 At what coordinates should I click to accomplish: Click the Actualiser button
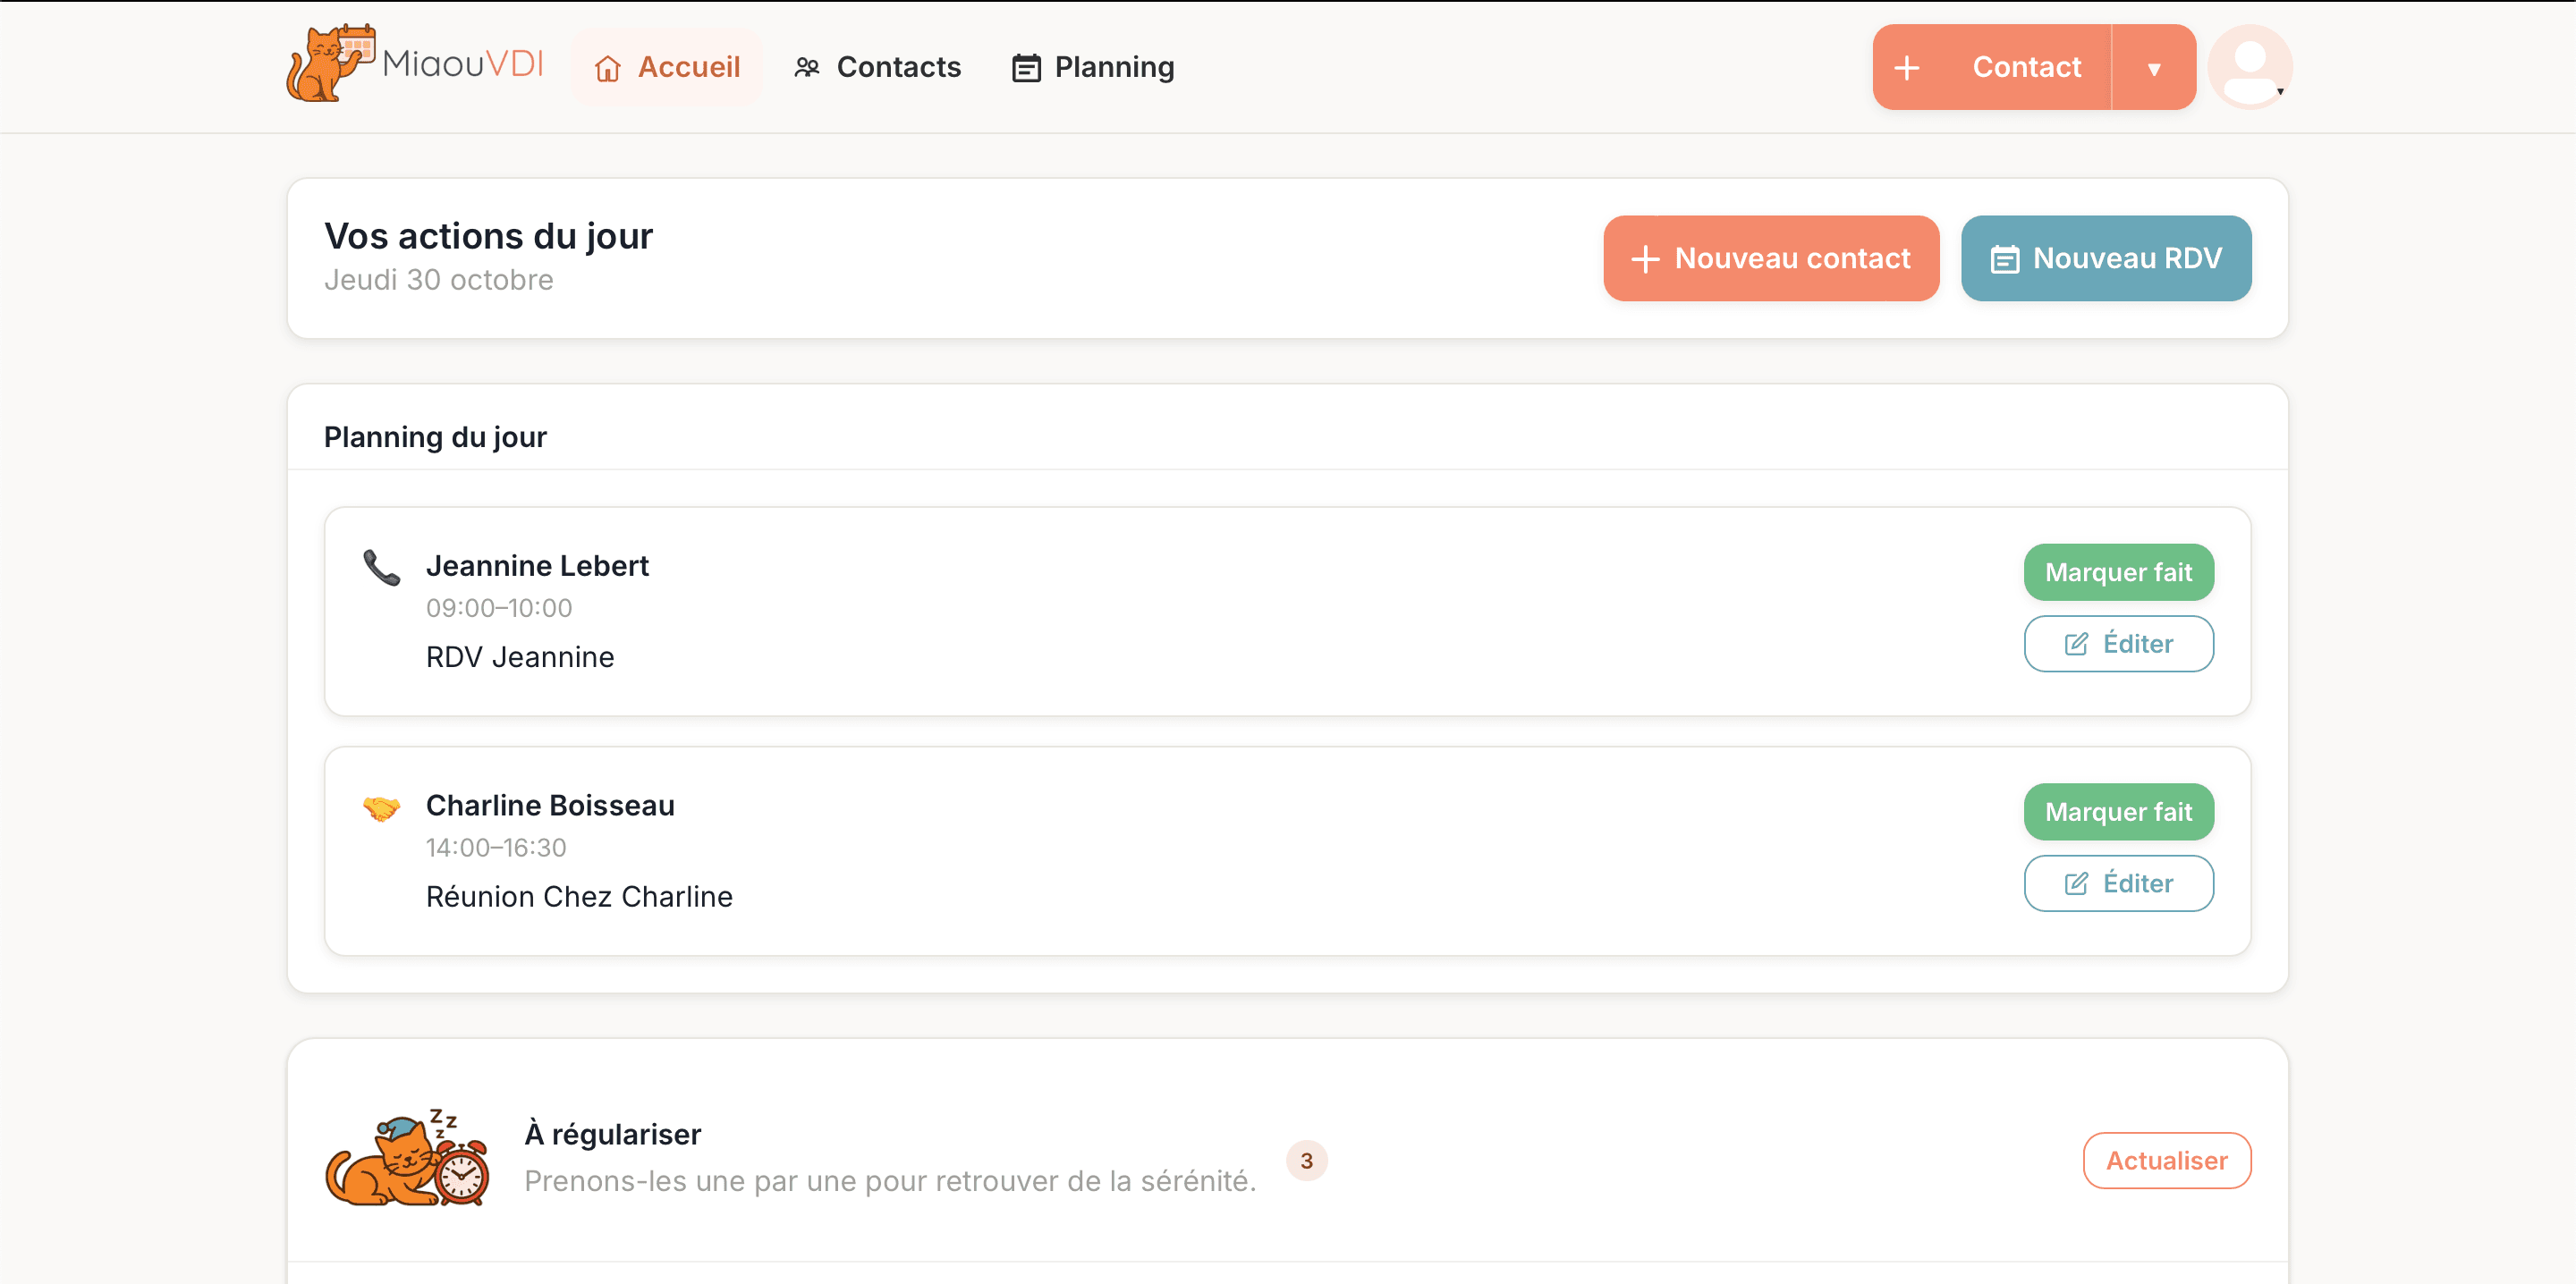(2167, 1160)
